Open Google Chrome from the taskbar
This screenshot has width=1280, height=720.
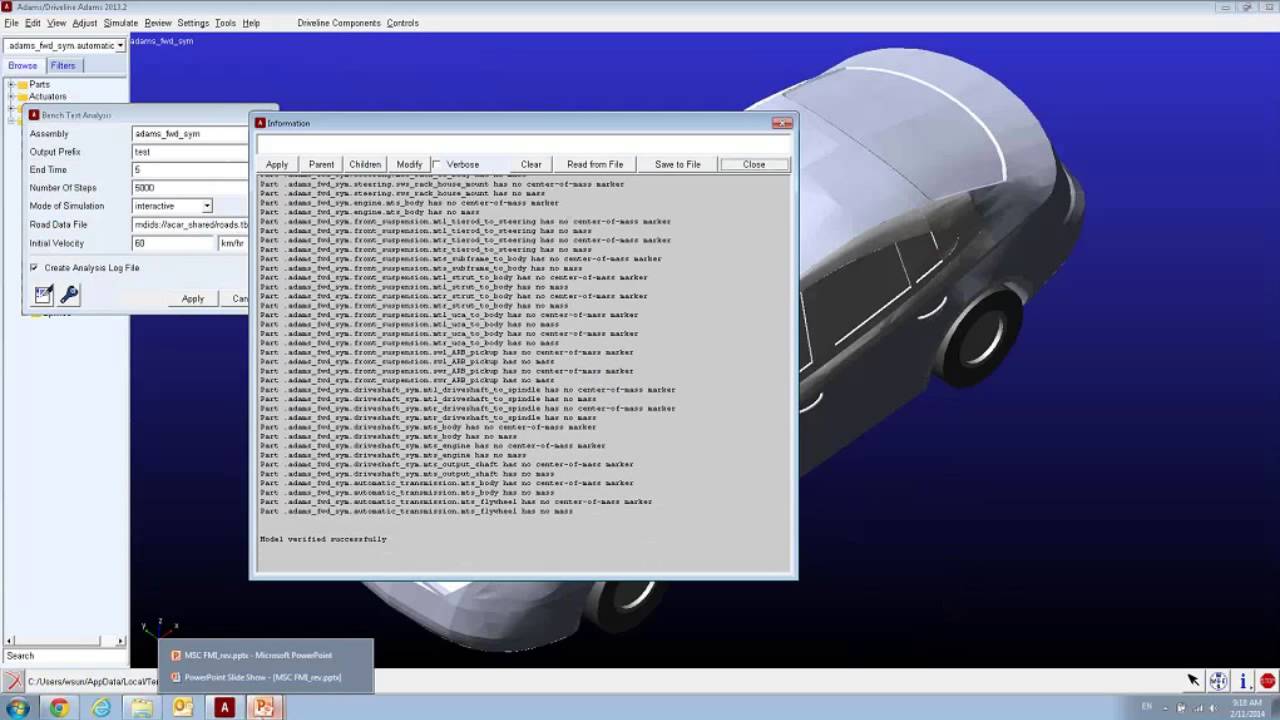pos(60,708)
